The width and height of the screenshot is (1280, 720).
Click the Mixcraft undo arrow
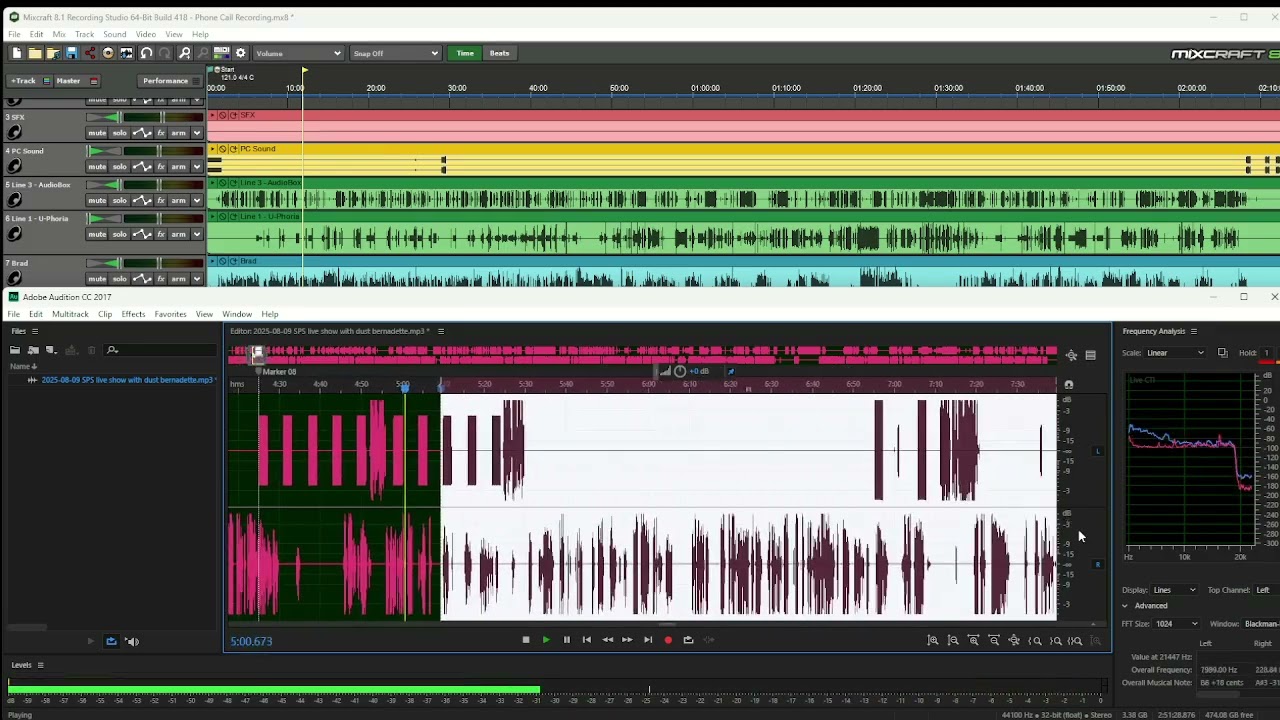click(x=146, y=53)
